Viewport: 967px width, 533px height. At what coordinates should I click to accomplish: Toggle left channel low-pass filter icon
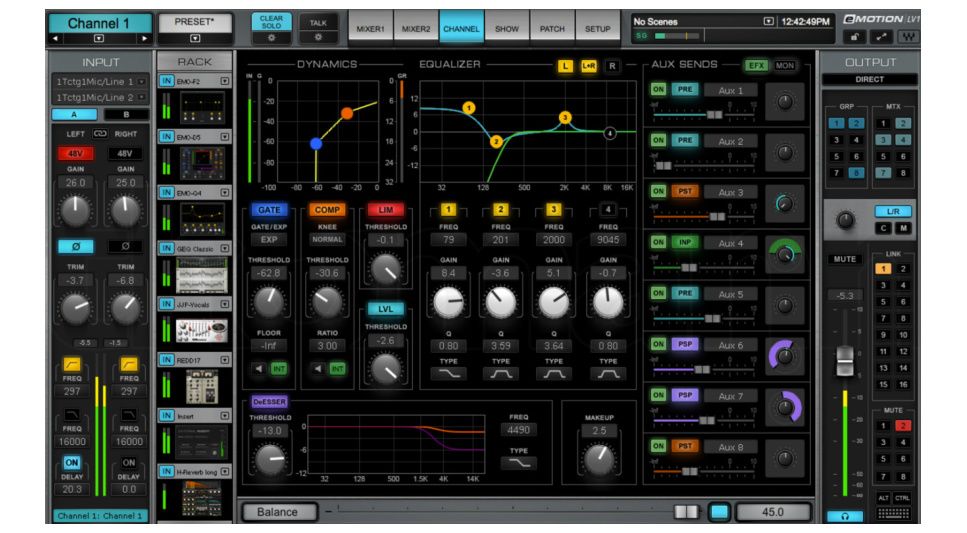coord(72,414)
